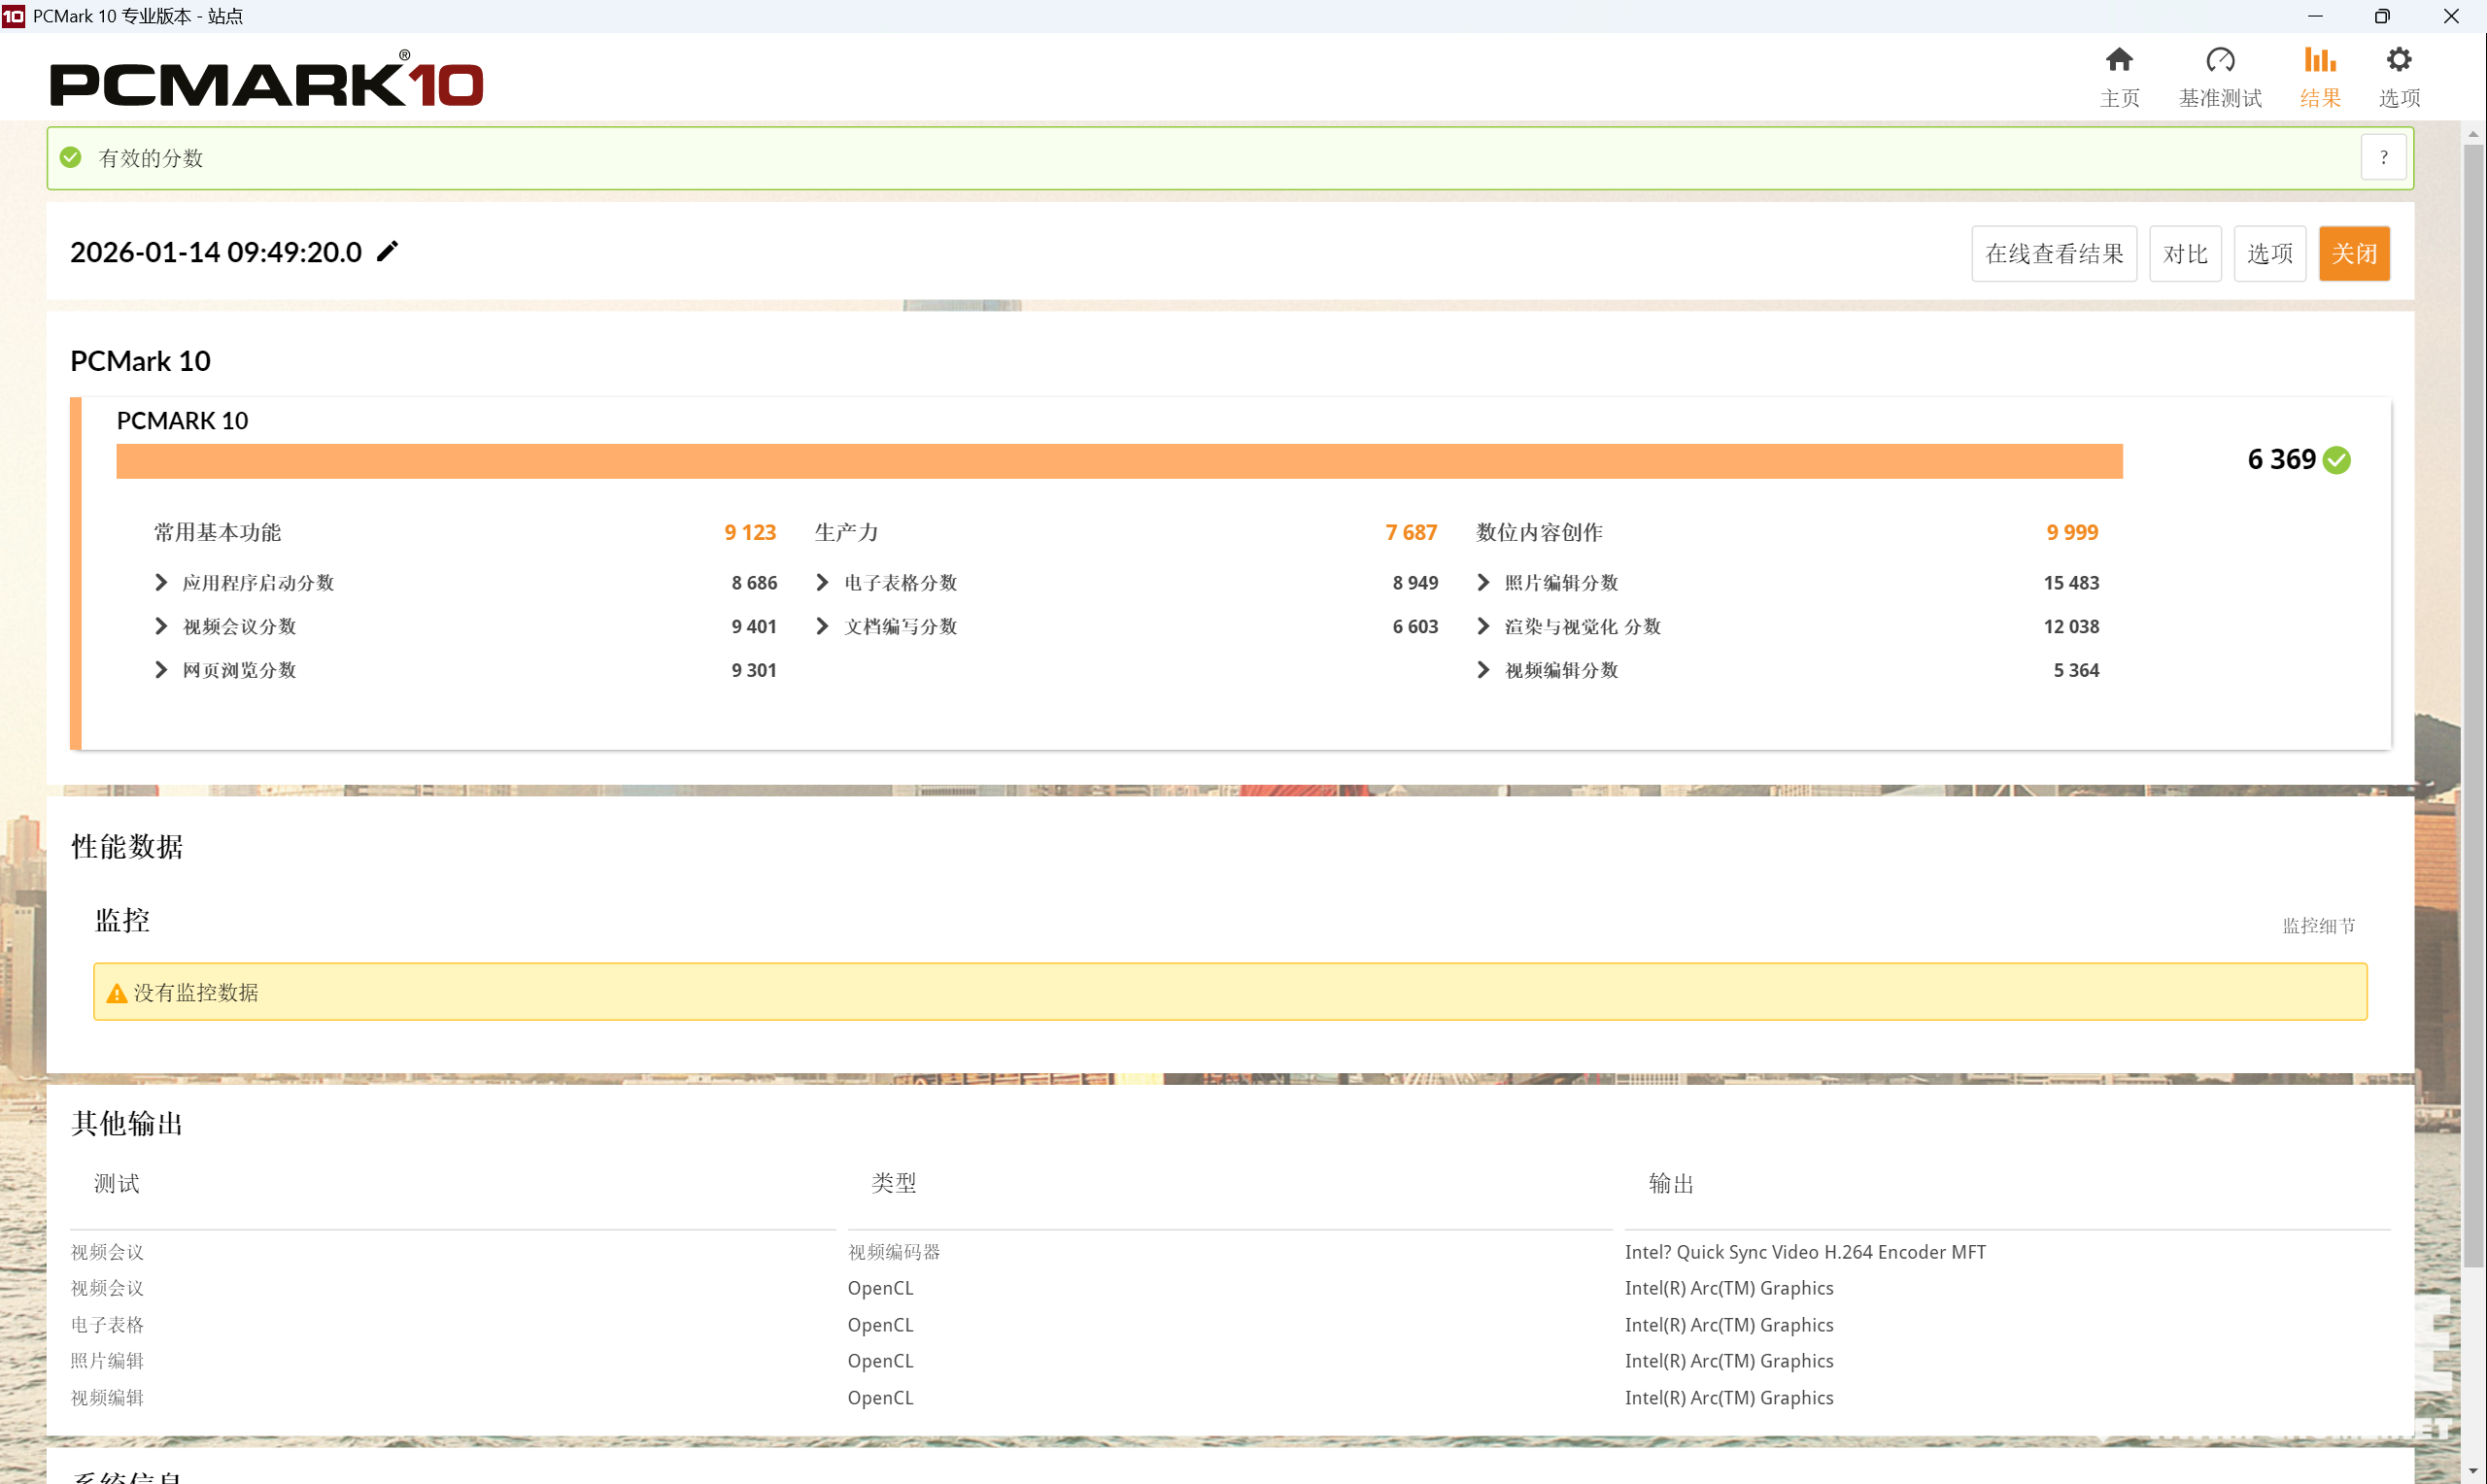Click the green check beside 6 369 score
The height and width of the screenshot is (1484, 2487).
click(2336, 460)
